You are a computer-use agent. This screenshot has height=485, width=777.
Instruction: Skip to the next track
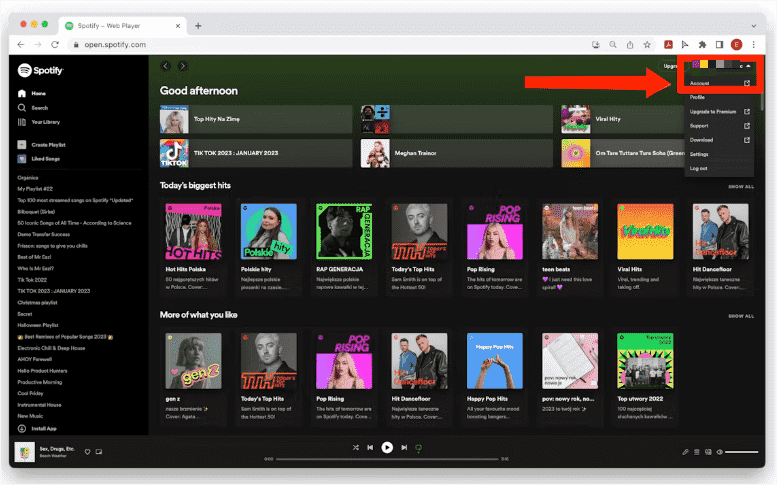404,447
